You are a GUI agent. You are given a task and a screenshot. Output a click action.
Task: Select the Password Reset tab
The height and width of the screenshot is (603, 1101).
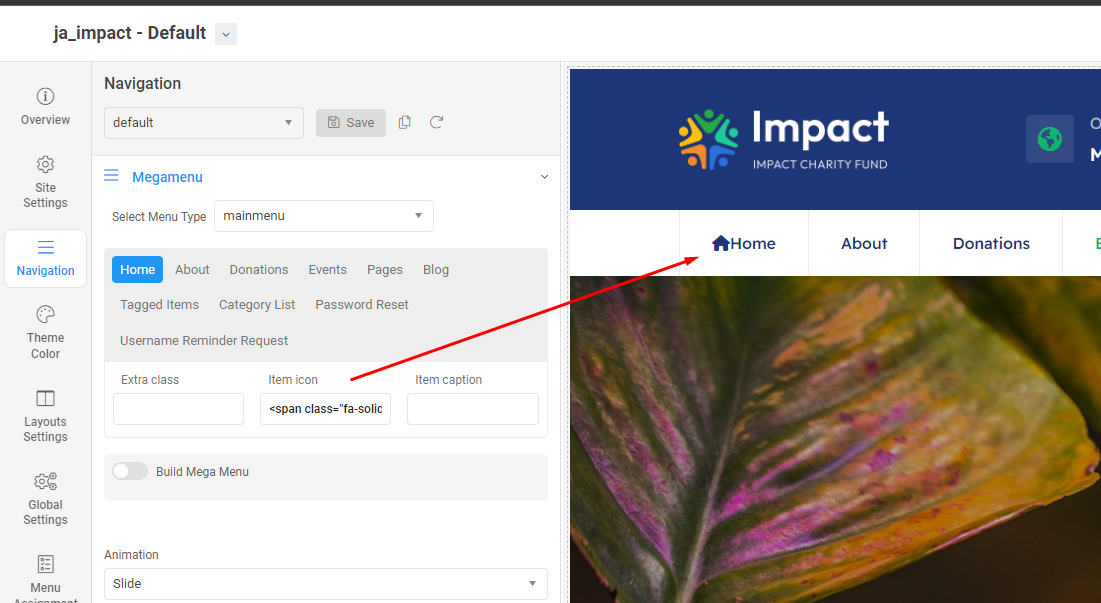coord(362,305)
